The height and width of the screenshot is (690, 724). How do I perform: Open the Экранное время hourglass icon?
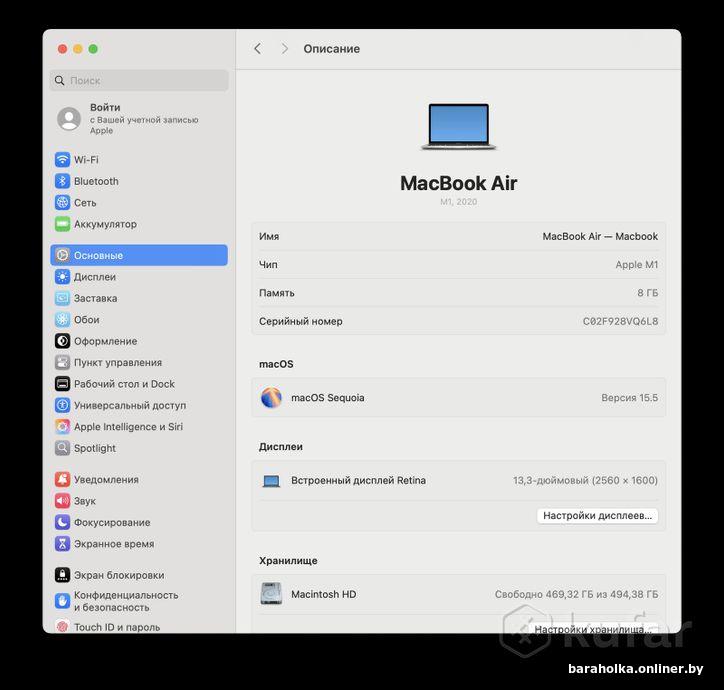tap(62, 544)
